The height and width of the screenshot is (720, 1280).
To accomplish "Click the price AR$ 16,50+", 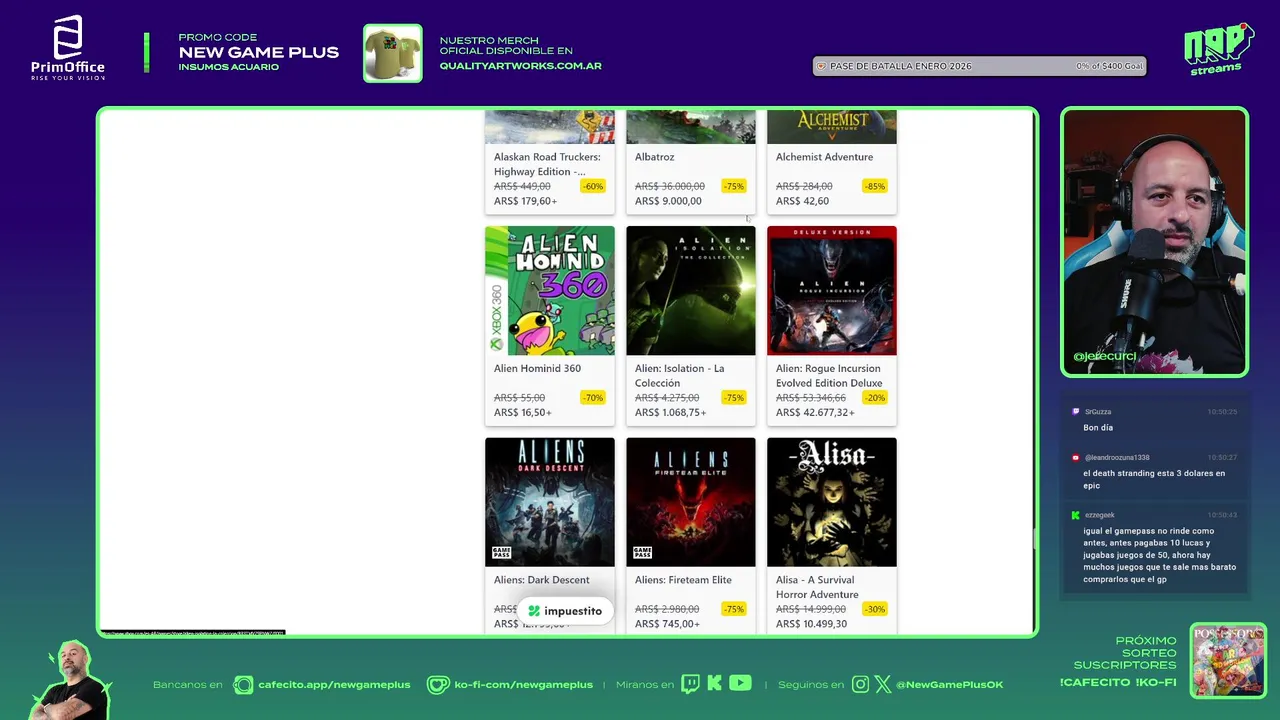I will coord(522,413).
